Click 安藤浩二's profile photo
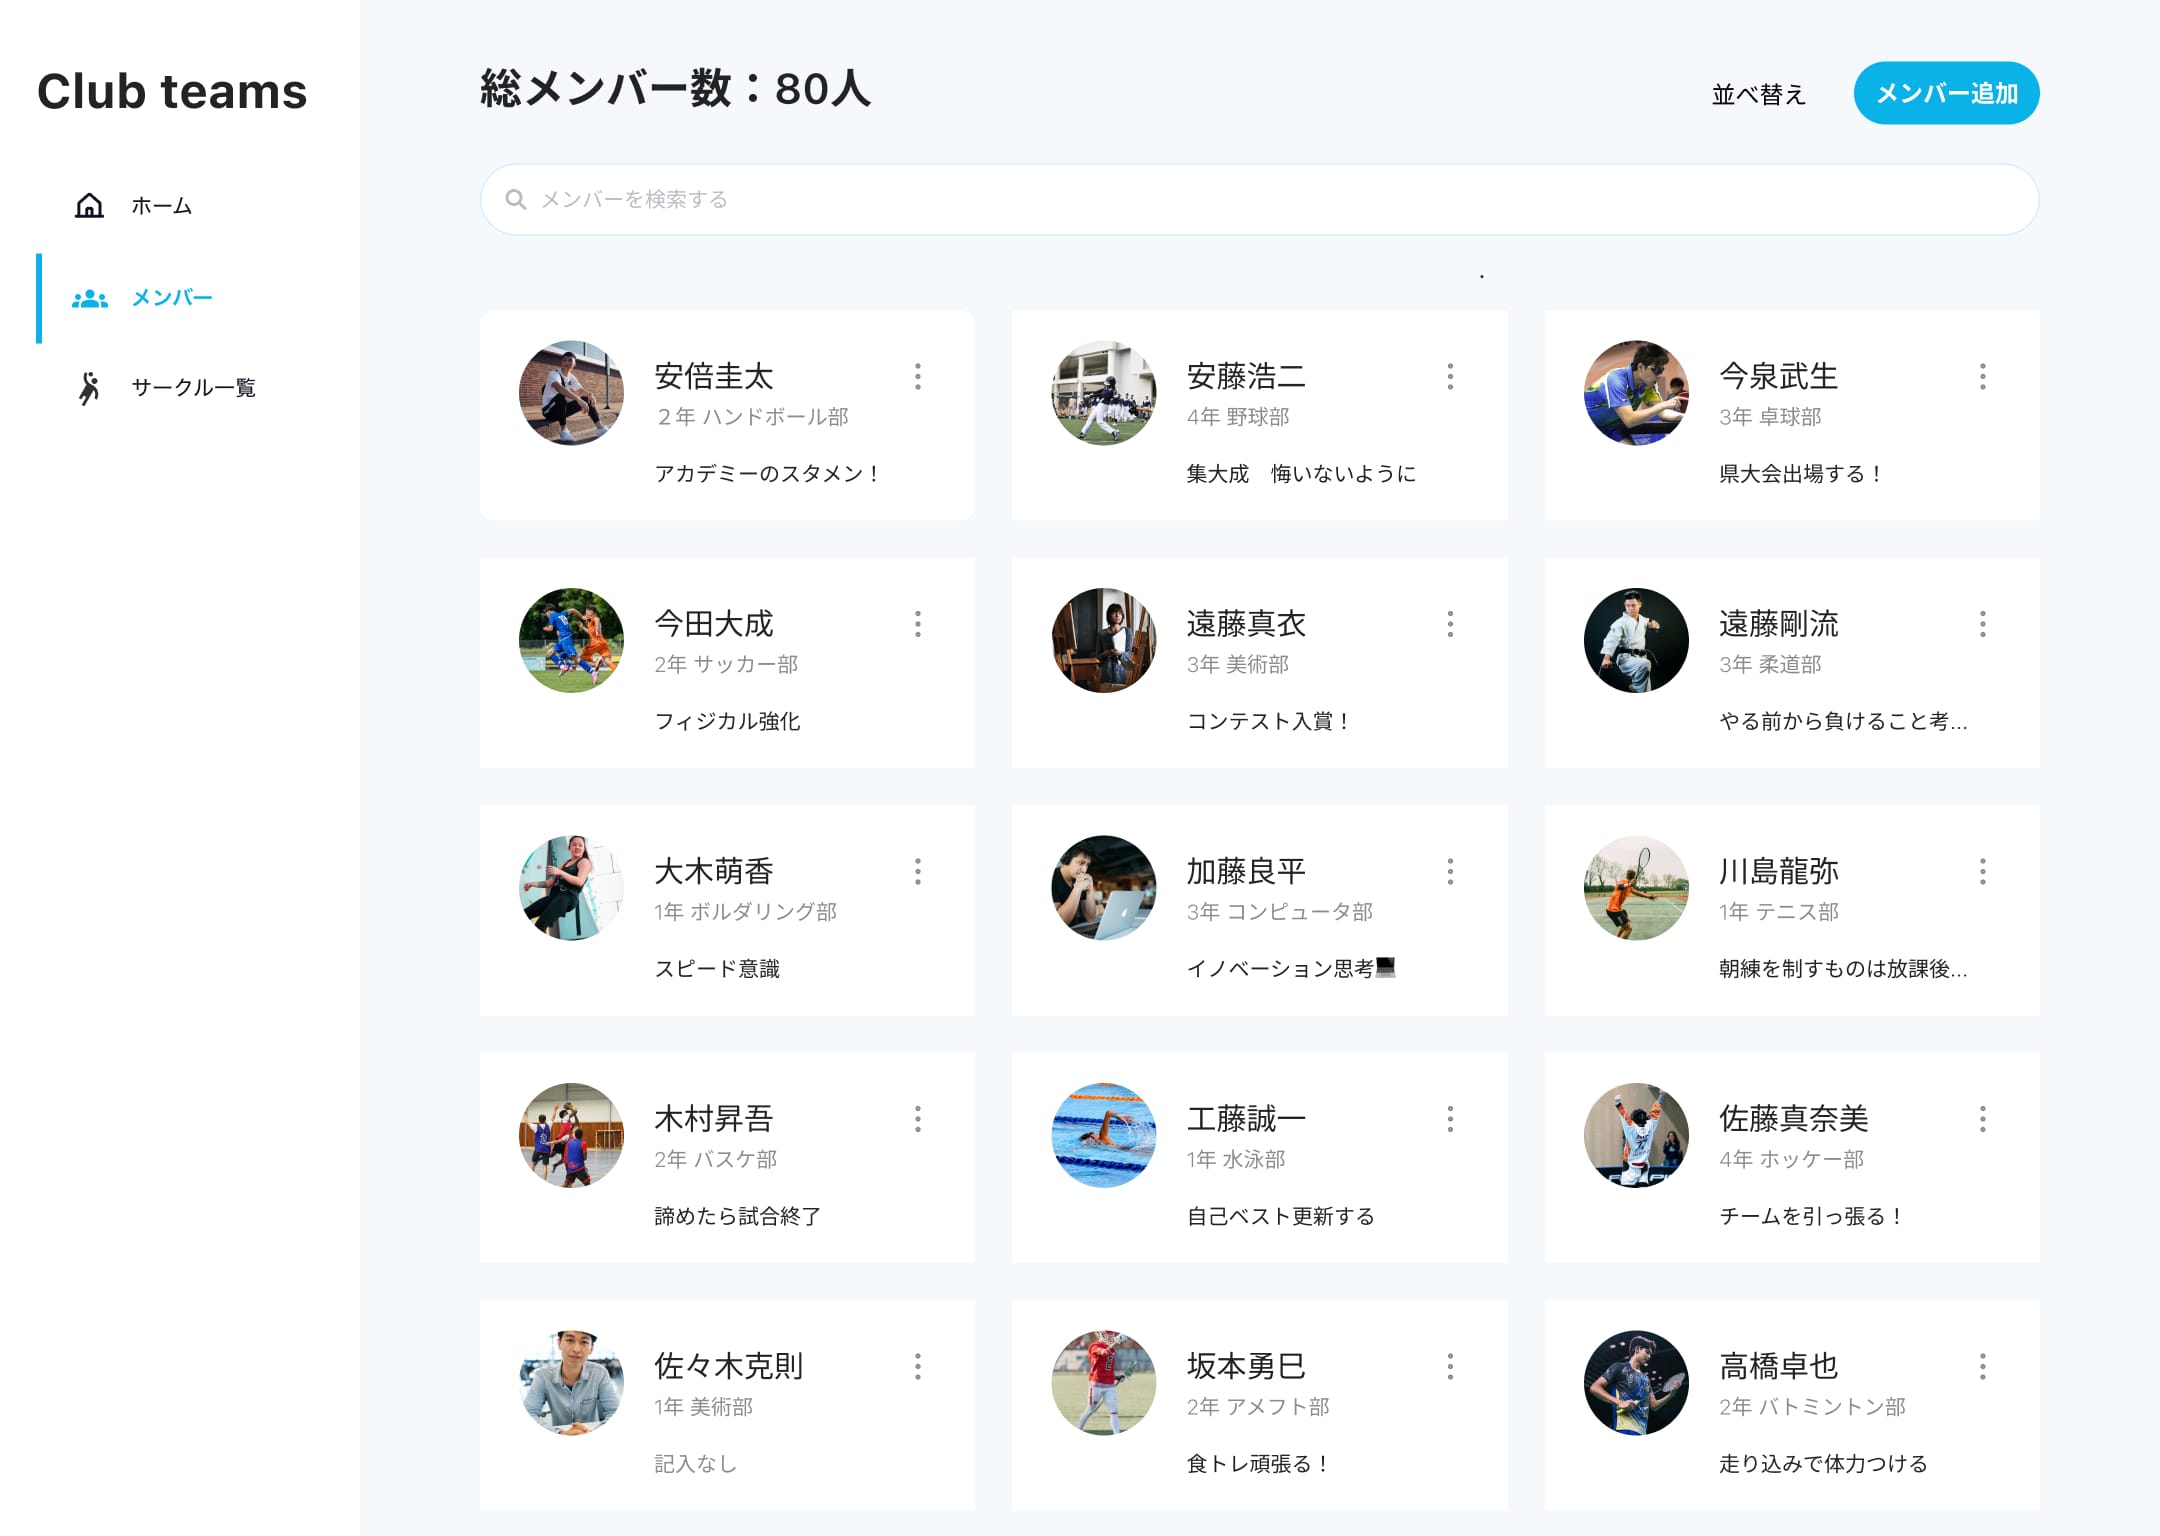2160x1536 pixels. pos(1103,394)
